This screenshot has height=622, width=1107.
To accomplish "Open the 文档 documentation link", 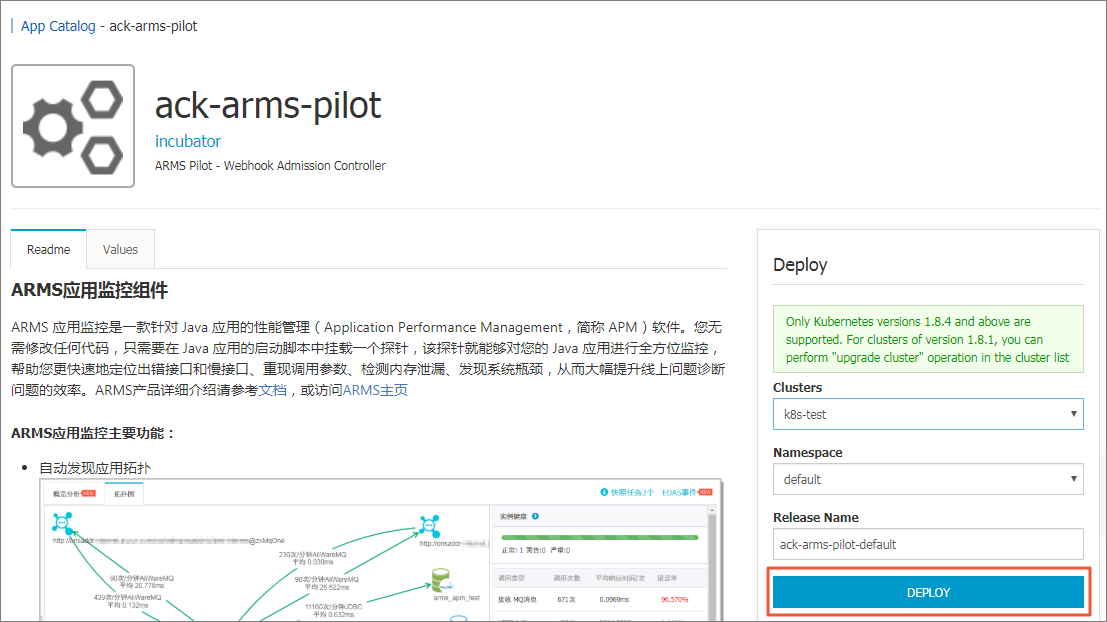I will (x=273, y=390).
